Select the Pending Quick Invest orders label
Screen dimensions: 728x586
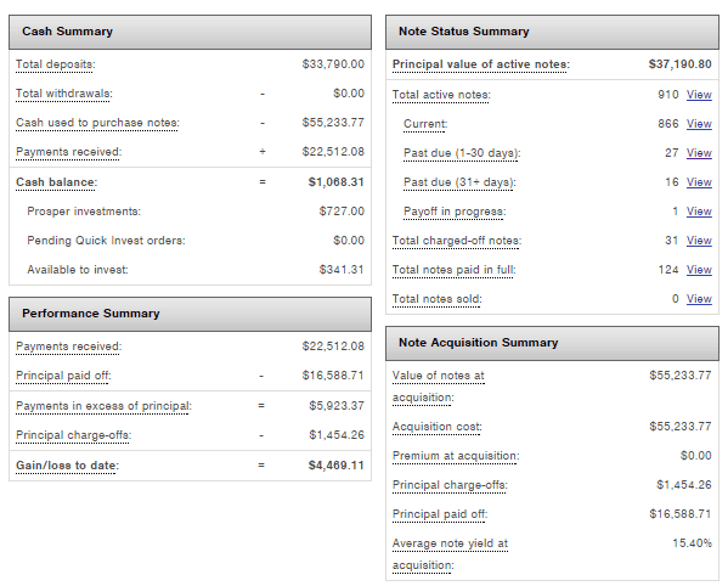coord(106,240)
